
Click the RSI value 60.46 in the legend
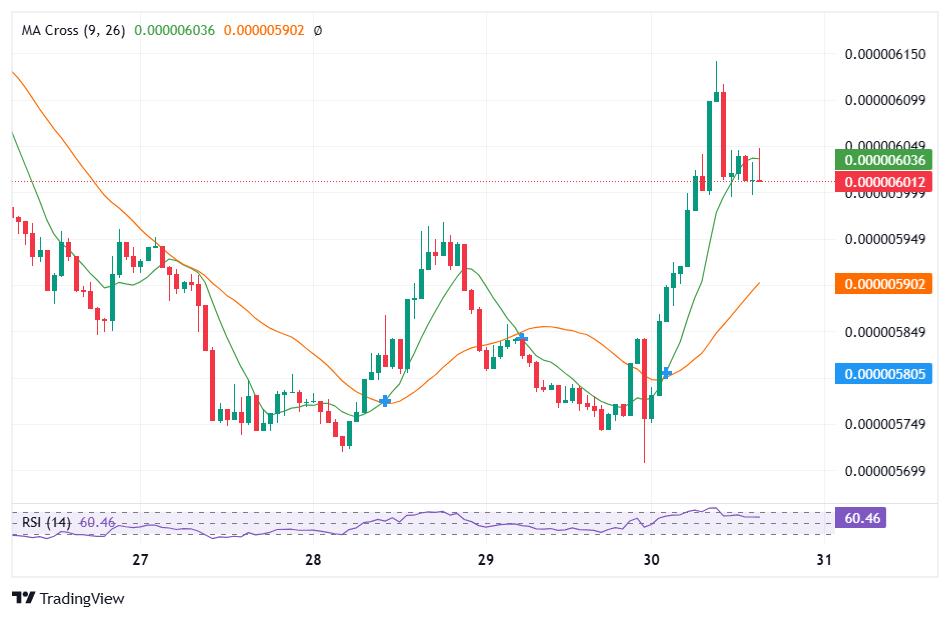[x=97, y=522]
